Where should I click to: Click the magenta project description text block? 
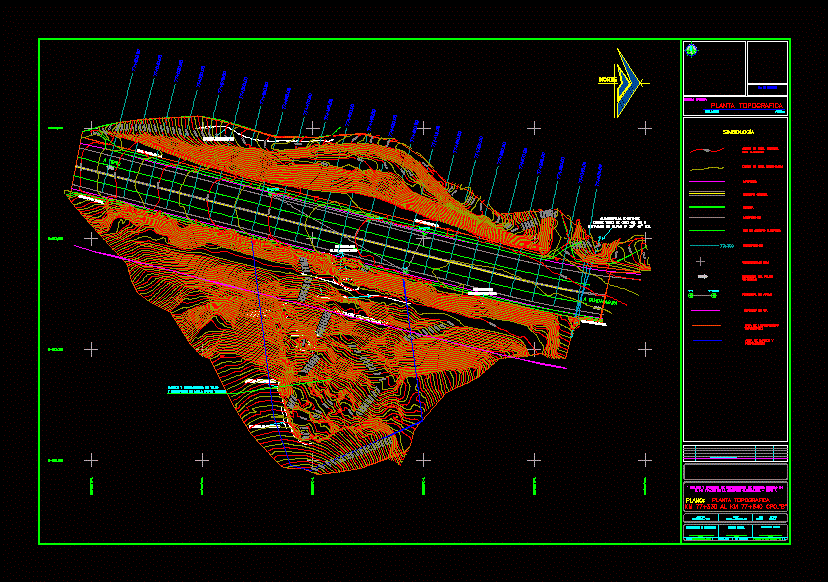click(735, 487)
